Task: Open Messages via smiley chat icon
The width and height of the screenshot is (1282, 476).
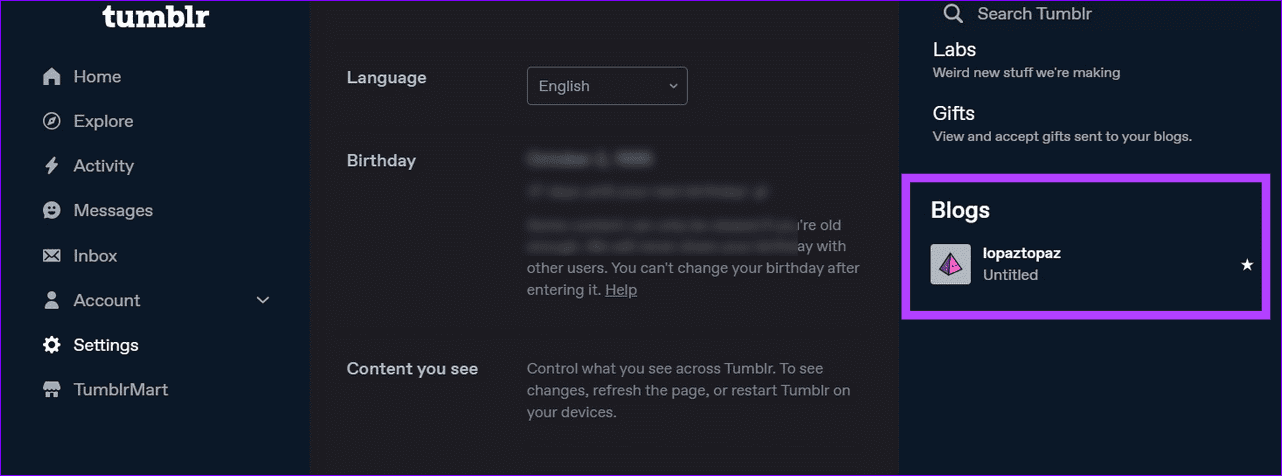Action: click(x=52, y=211)
